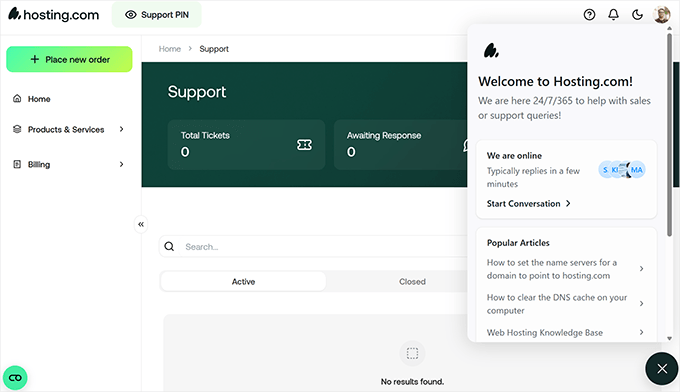Click chat panel scroll up arrow
The width and height of the screenshot is (680, 392).
pos(670,28)
